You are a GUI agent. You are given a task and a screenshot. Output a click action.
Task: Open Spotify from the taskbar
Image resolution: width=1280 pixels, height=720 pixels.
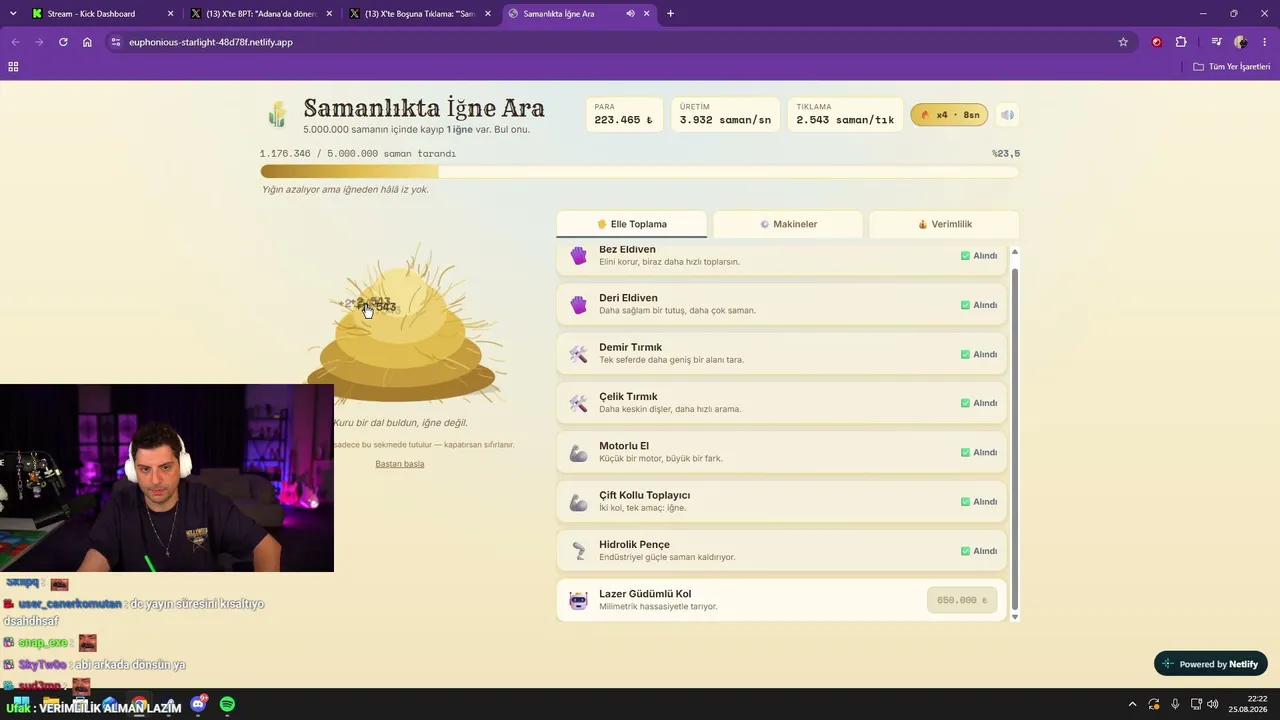(227, 704)
